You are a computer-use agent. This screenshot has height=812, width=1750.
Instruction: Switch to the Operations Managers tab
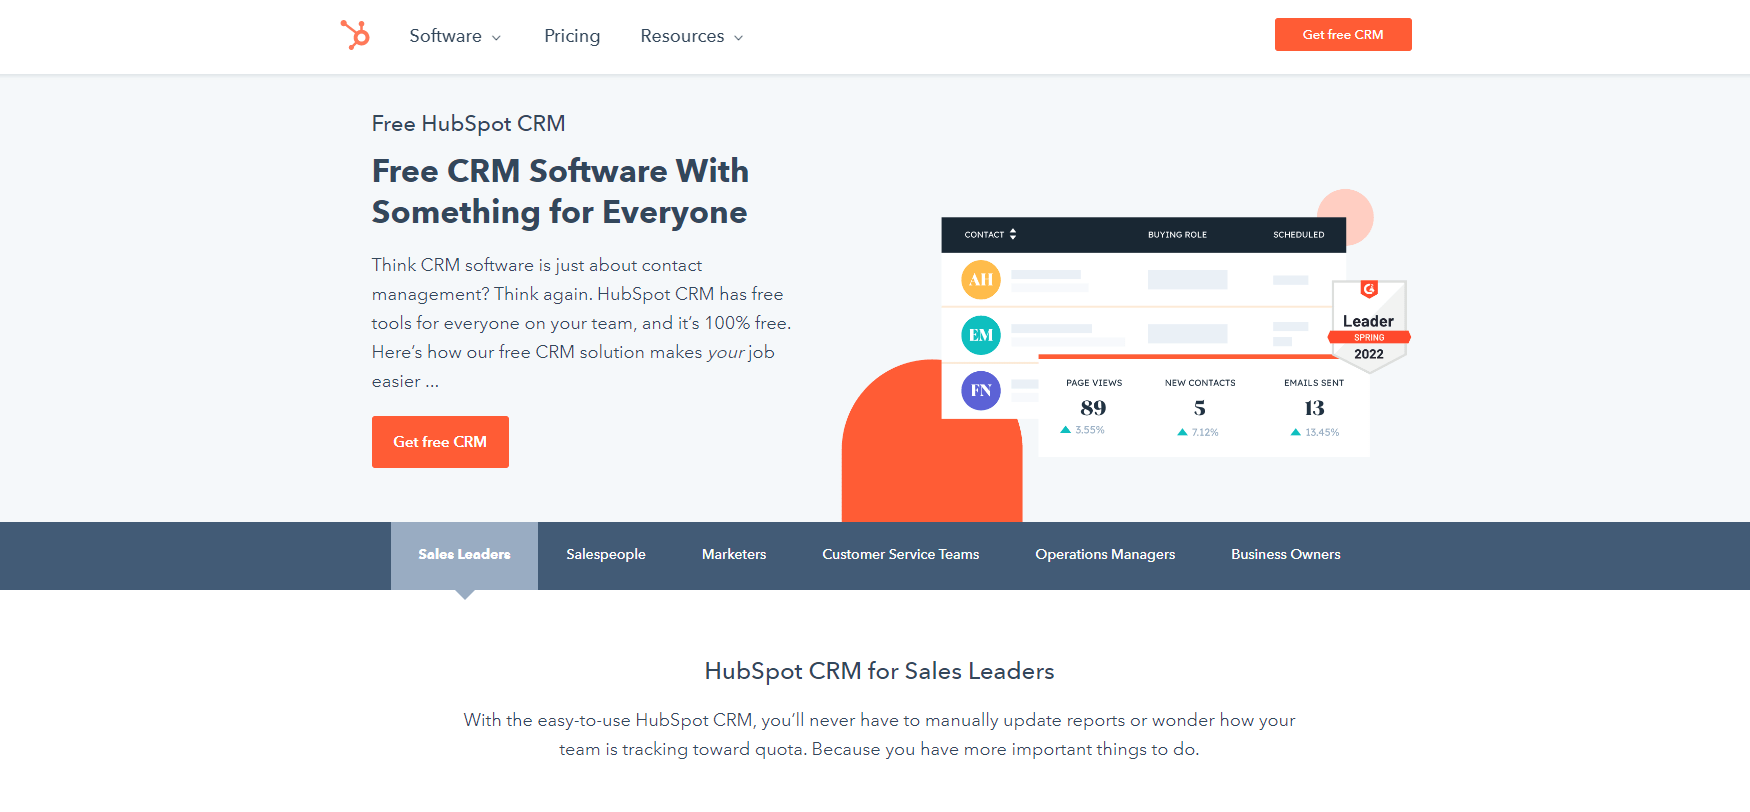[x=1105, y=555]
